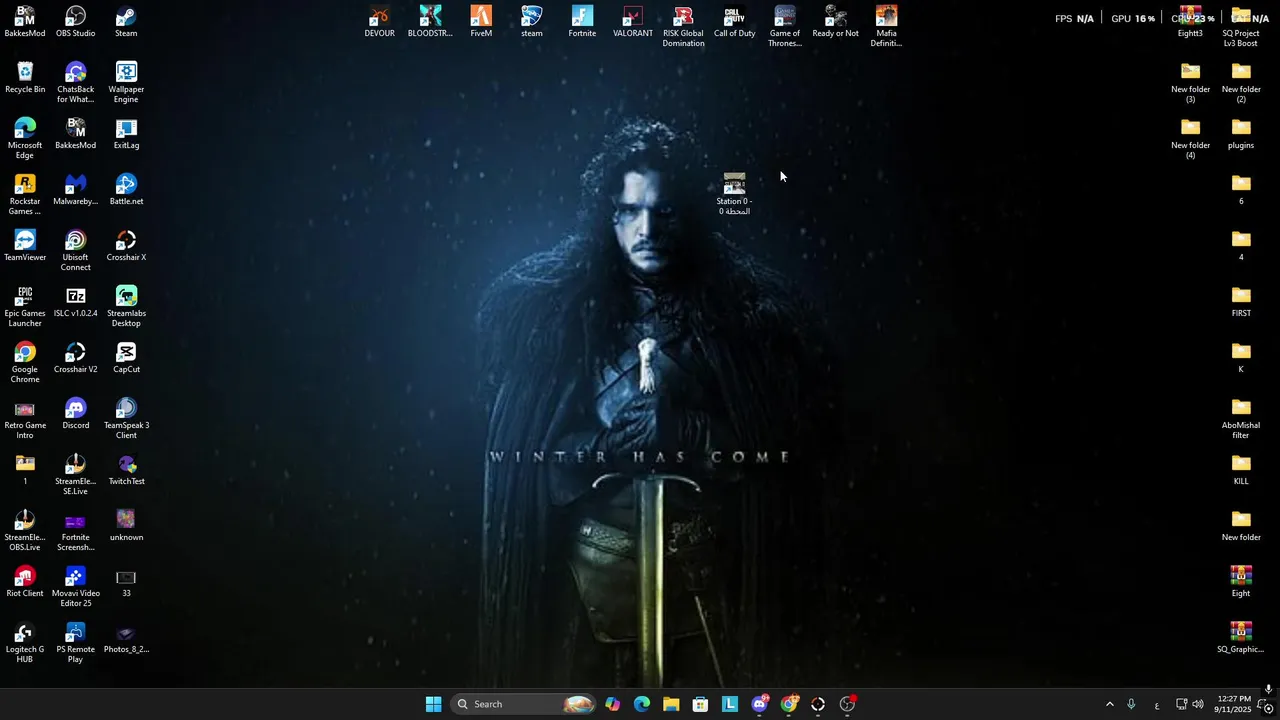Launch Streamlabs Desktop shortcut
The height and width of the screenshot is (720, 1280).
click(126, 307)
